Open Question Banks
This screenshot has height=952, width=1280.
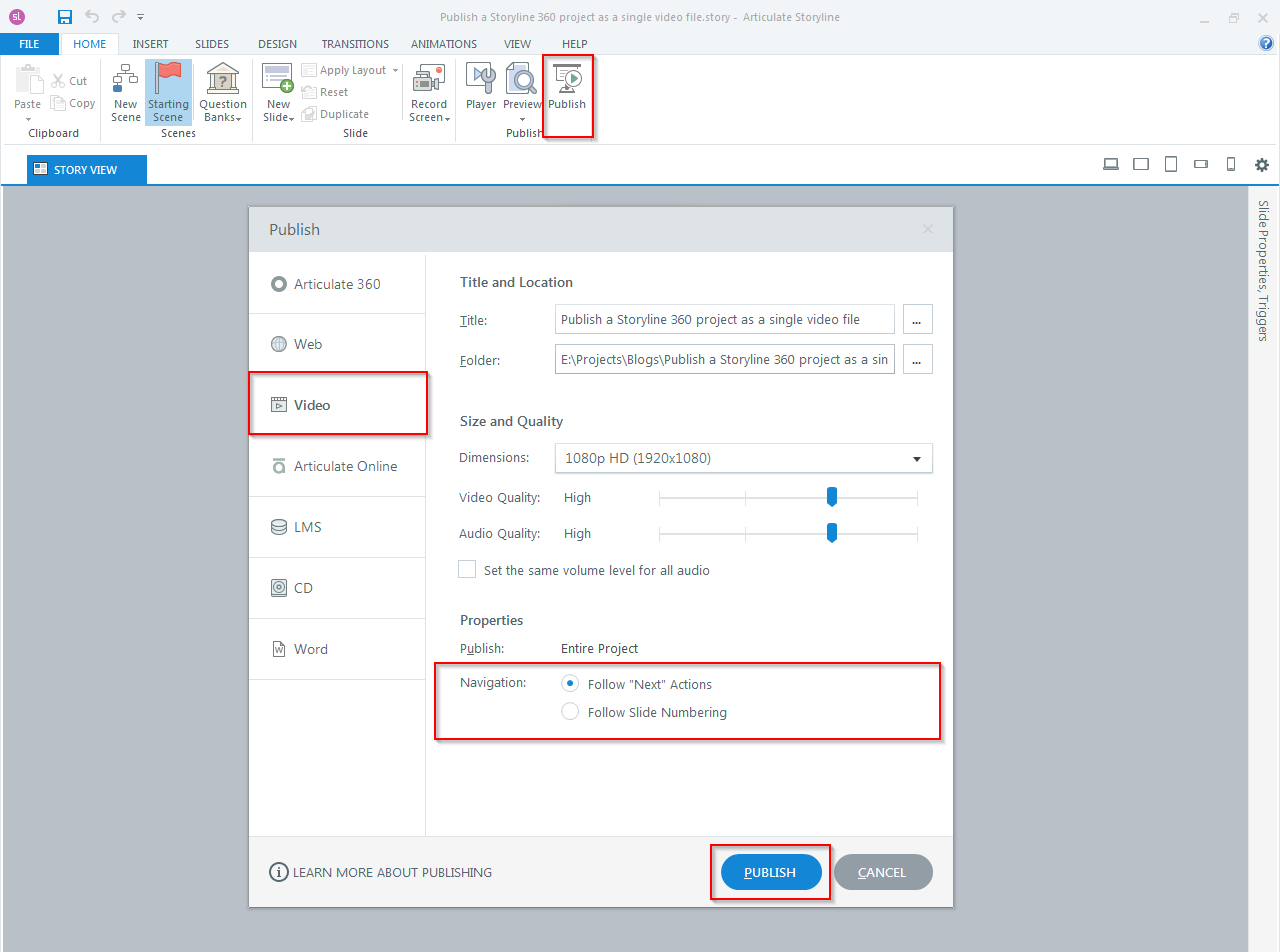point(222,92)
